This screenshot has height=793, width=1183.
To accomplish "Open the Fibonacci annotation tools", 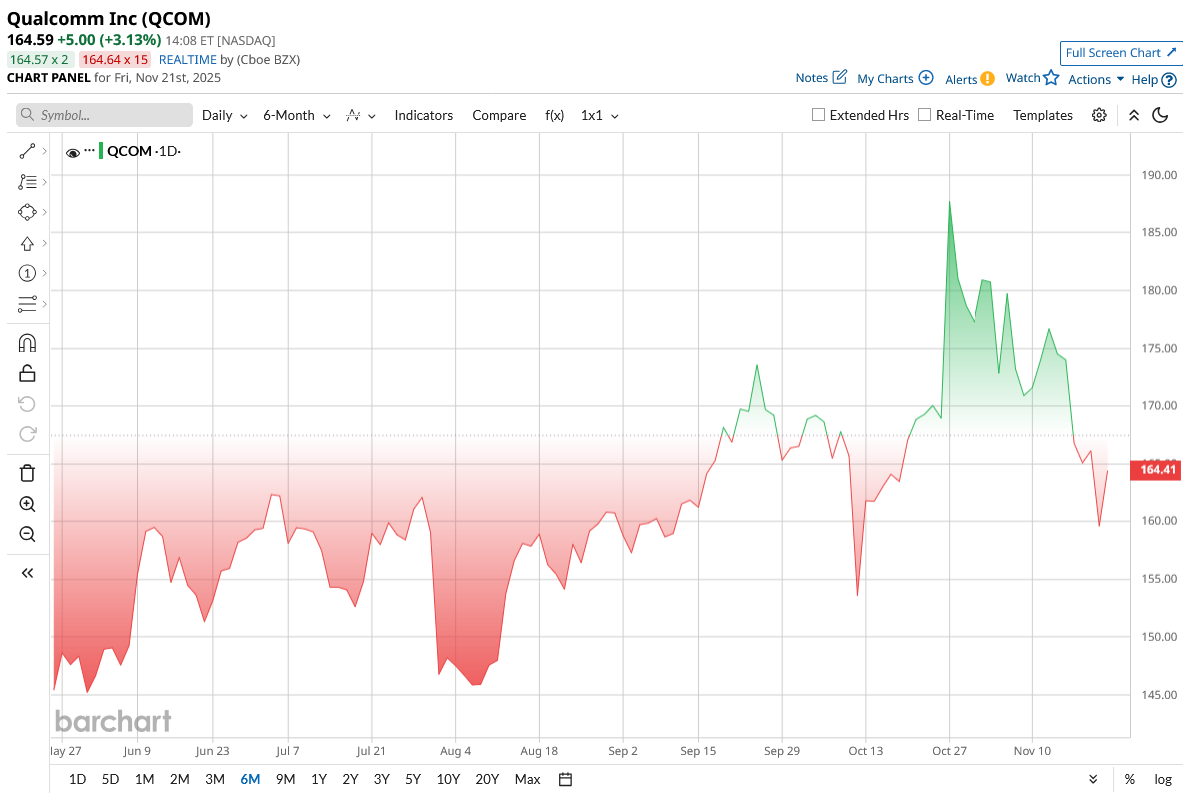I will pos(27,182).
